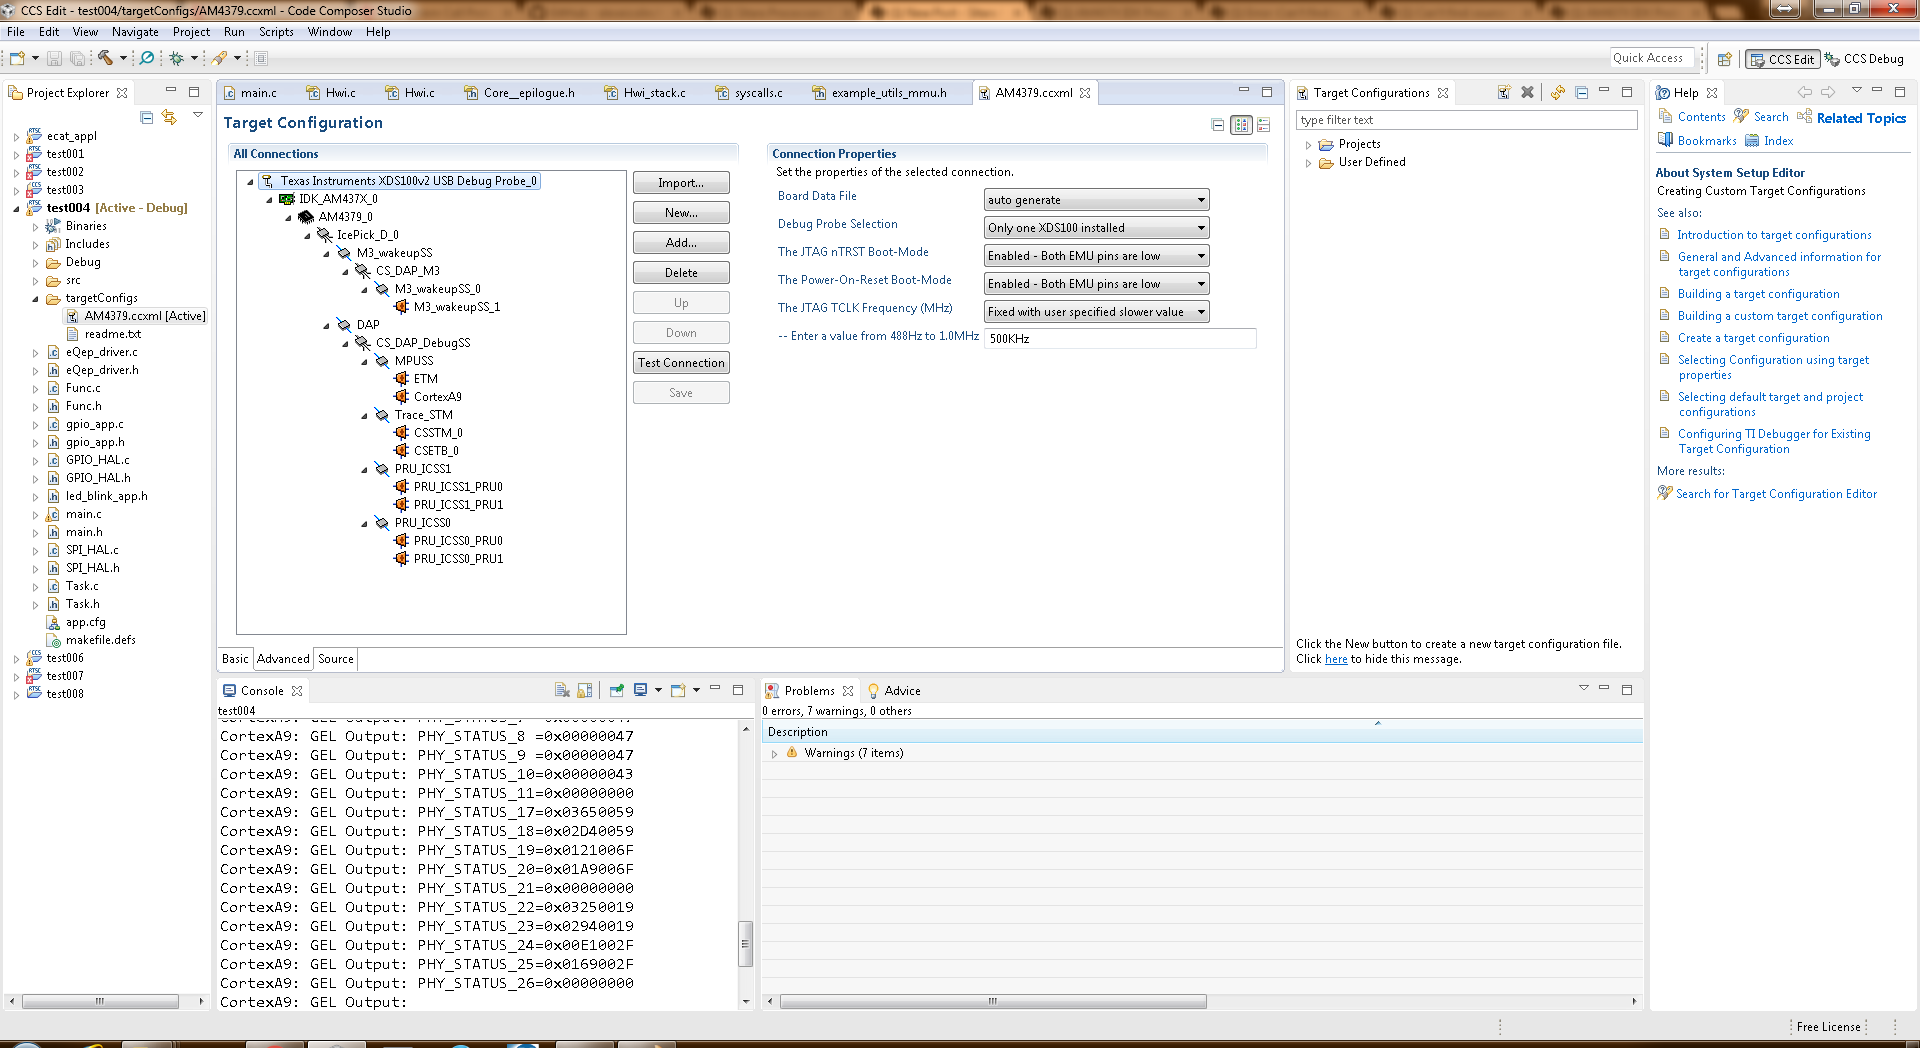Expand Projects in Target Configurations
Screen dimensions: 1920x1048
pyautogui.click(x=1308, y=145)
